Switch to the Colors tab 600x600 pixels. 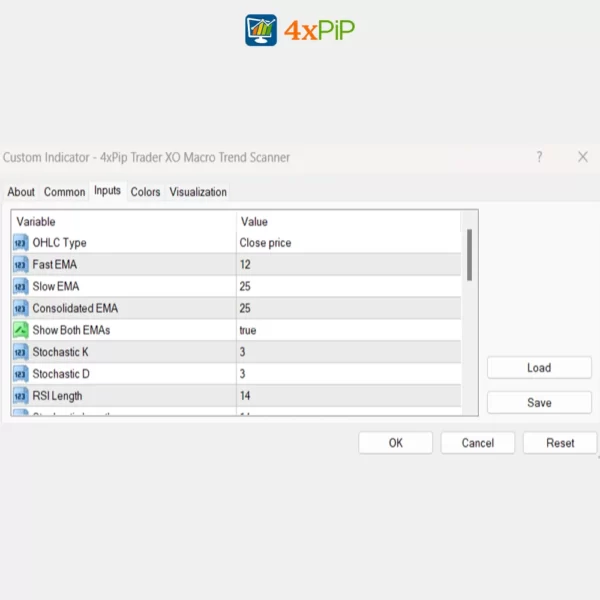tap(145, 192)
